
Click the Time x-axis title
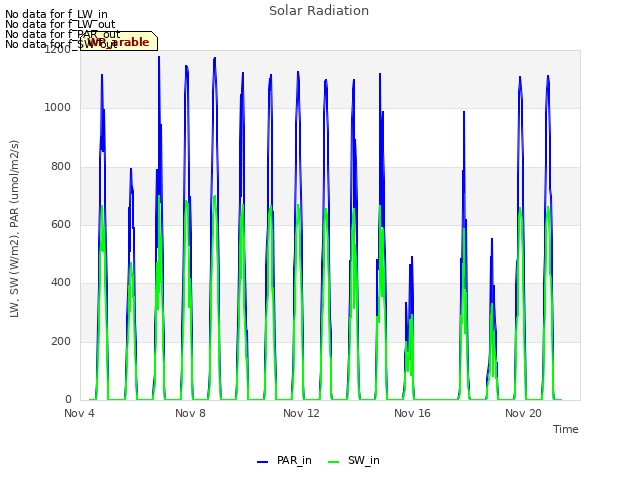tap(566, 429)
